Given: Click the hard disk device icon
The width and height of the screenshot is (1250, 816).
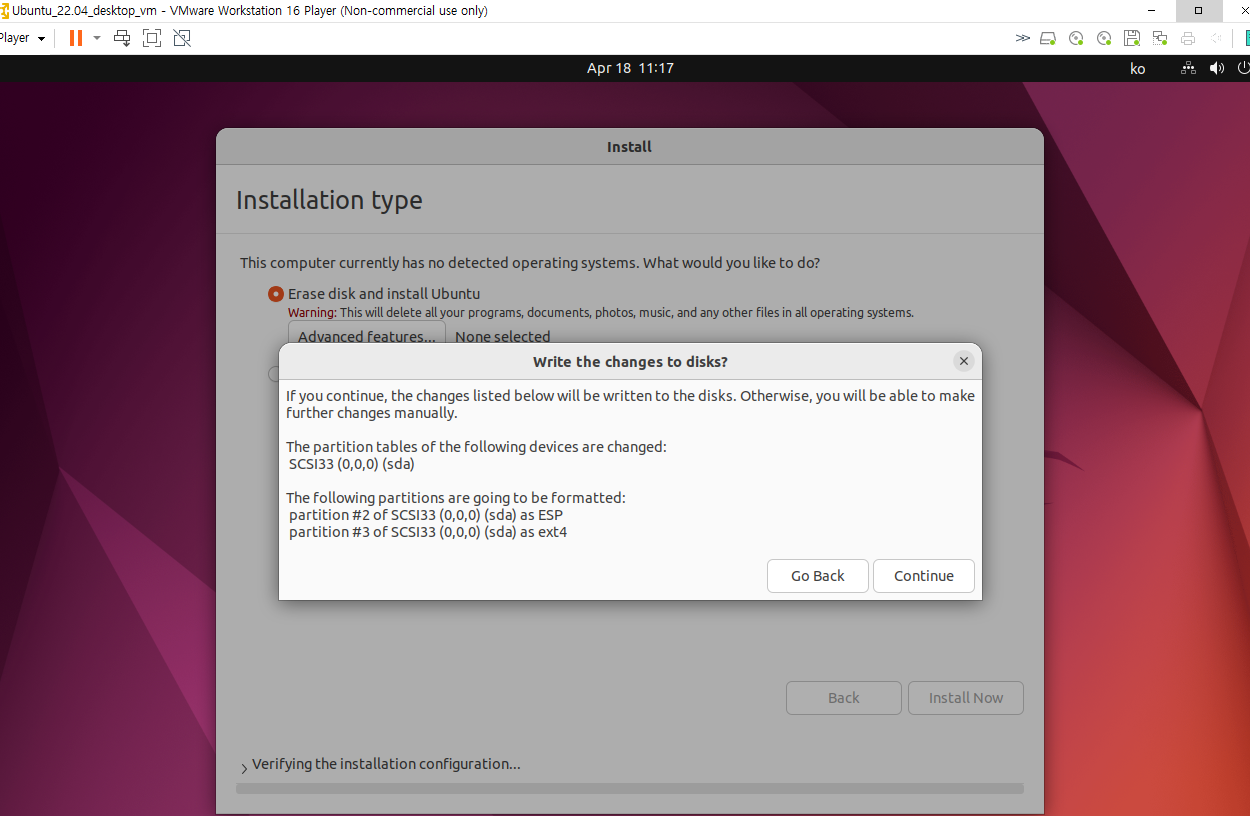Looking at the screenshot, I should [x=1048, y=38].
